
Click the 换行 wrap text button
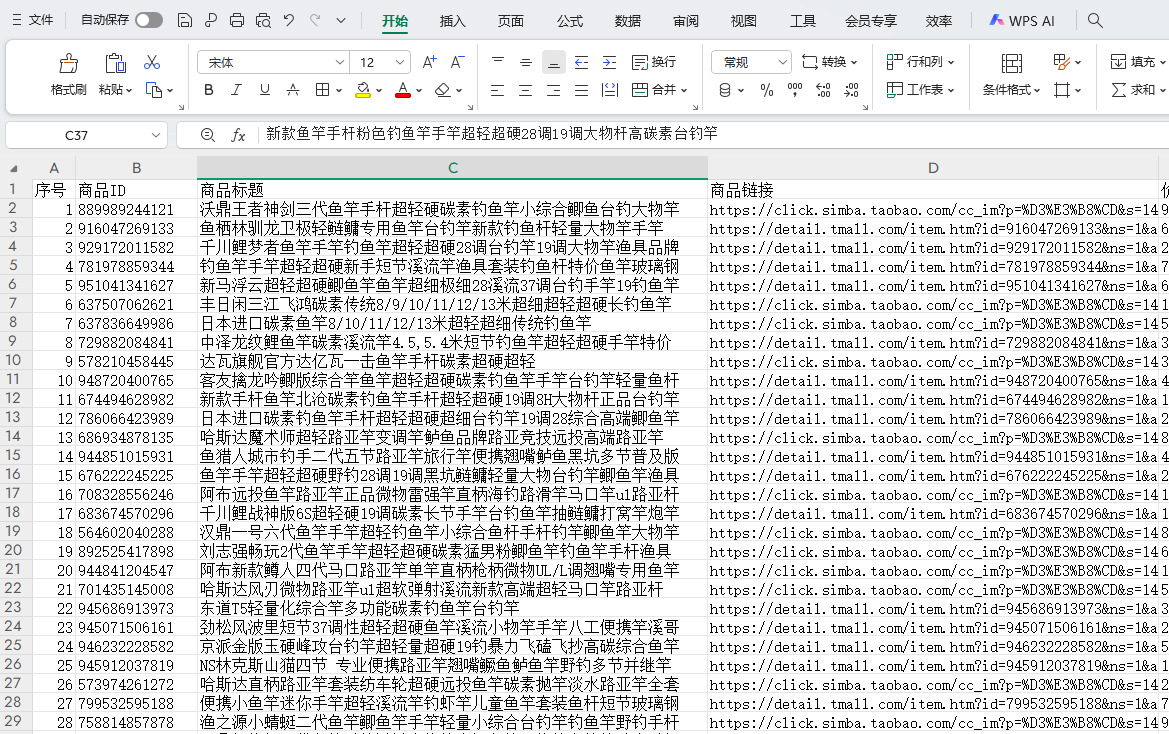[653, 62]
